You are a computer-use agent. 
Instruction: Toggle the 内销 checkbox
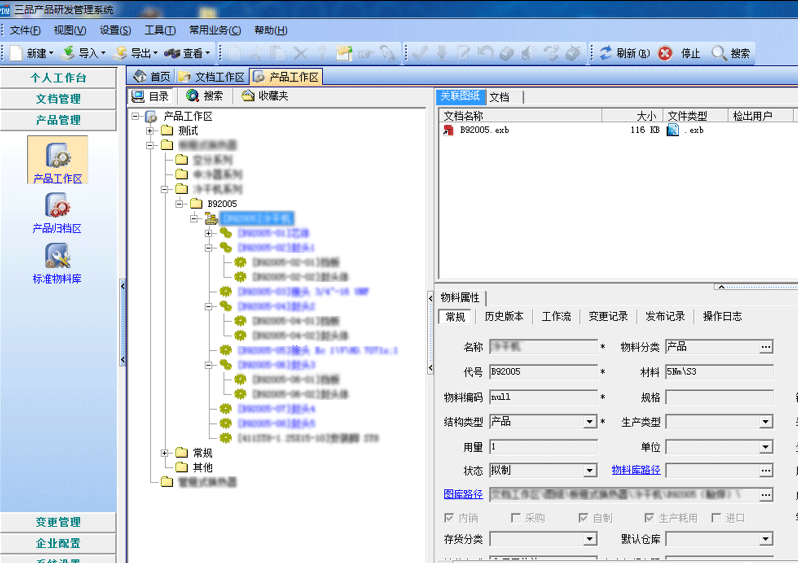pos(449,518)
